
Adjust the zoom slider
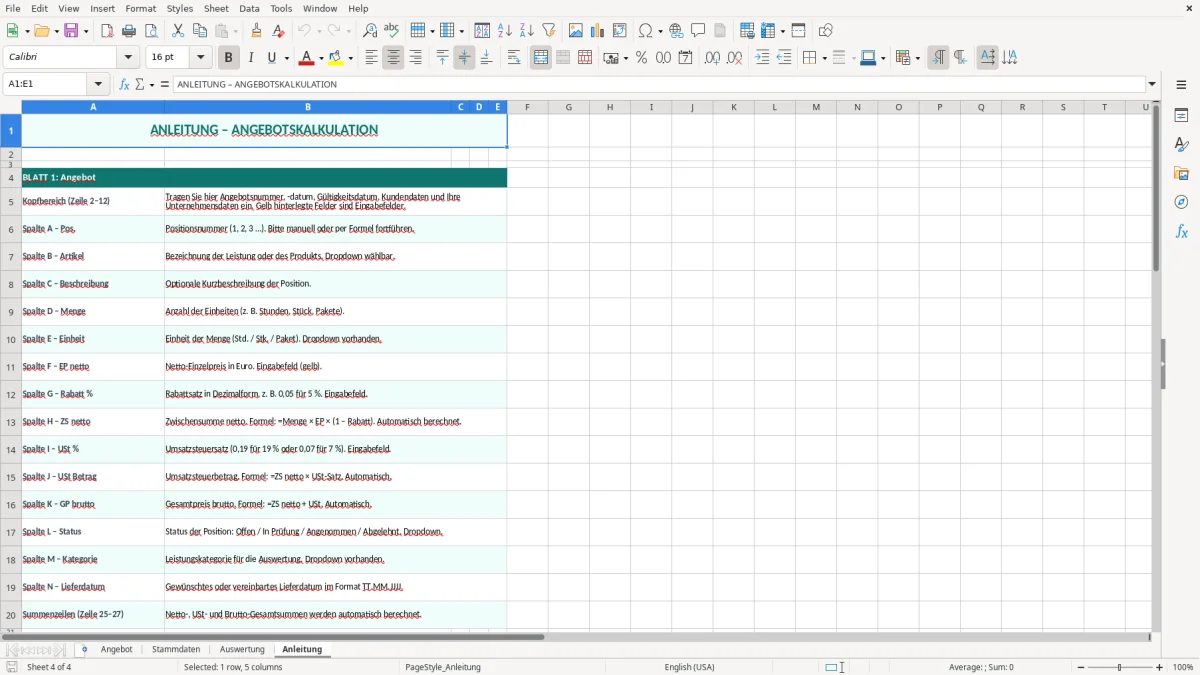tap(1119, 667)
